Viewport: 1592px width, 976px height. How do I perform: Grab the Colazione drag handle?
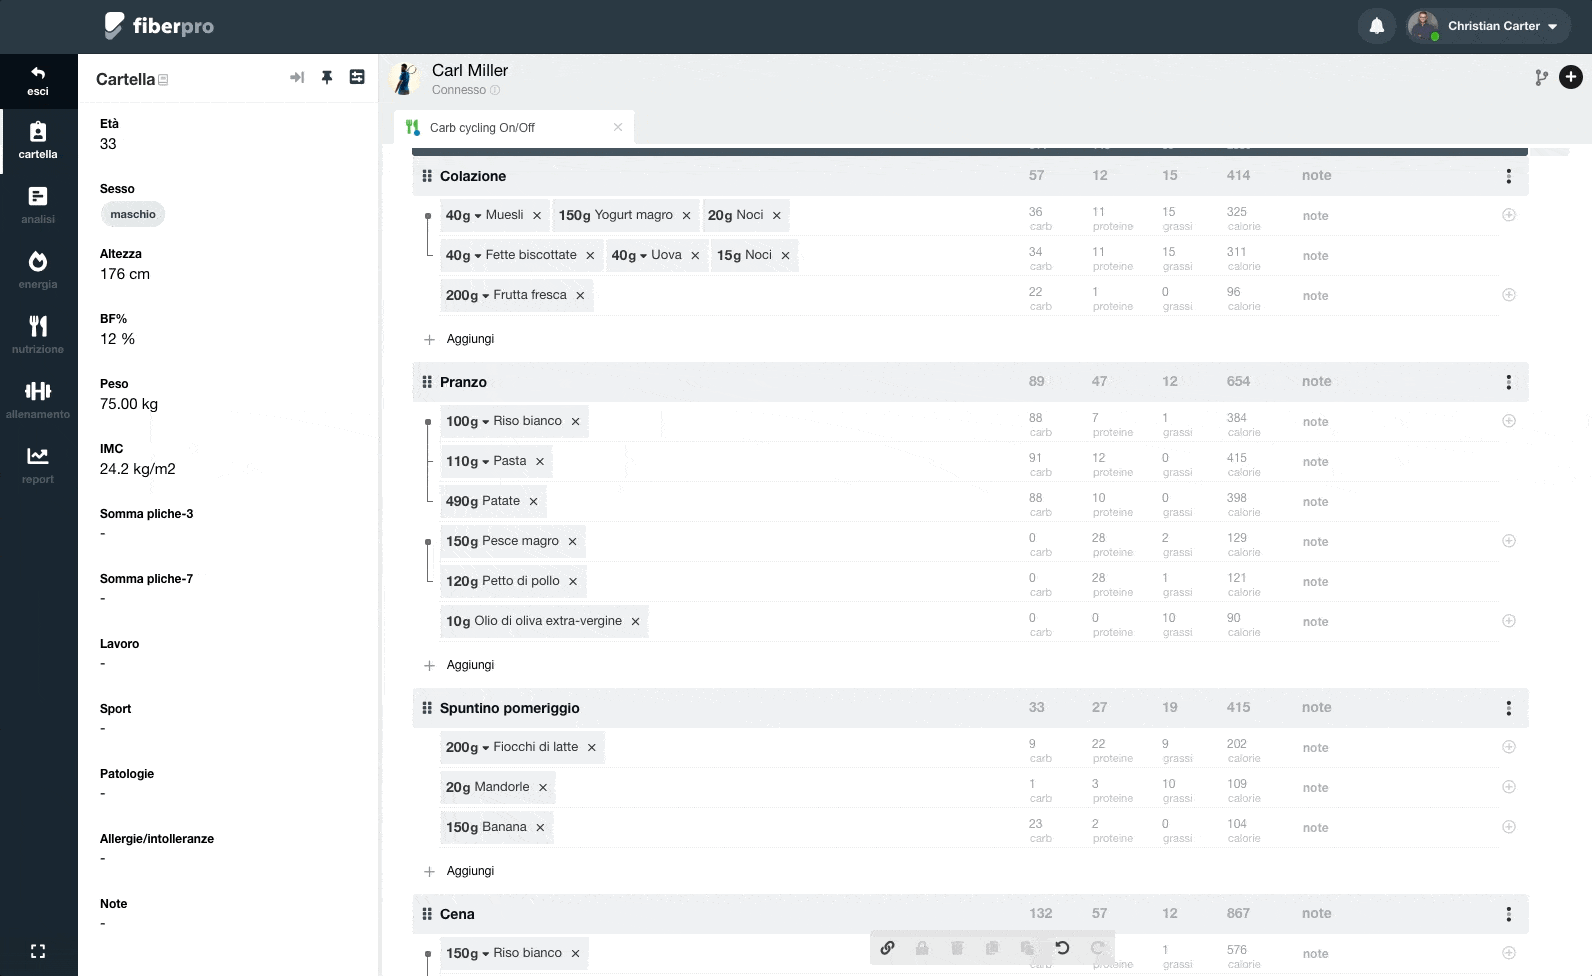427,176
